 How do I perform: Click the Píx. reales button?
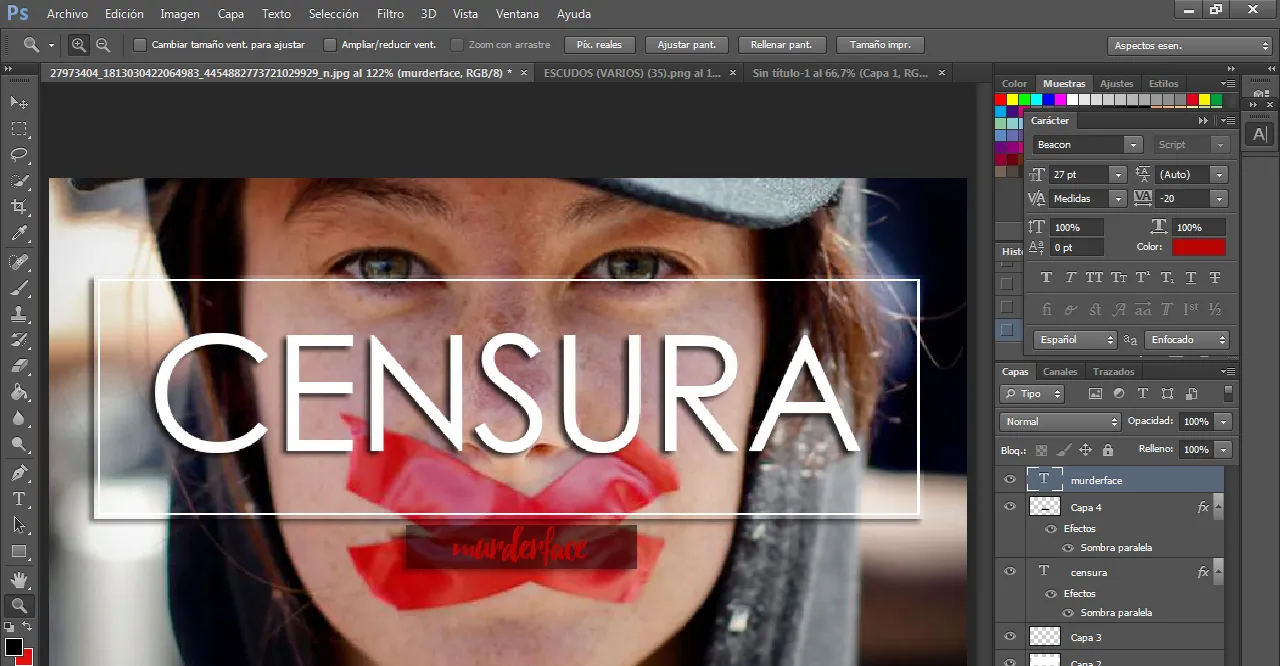[x=600, y=45]
